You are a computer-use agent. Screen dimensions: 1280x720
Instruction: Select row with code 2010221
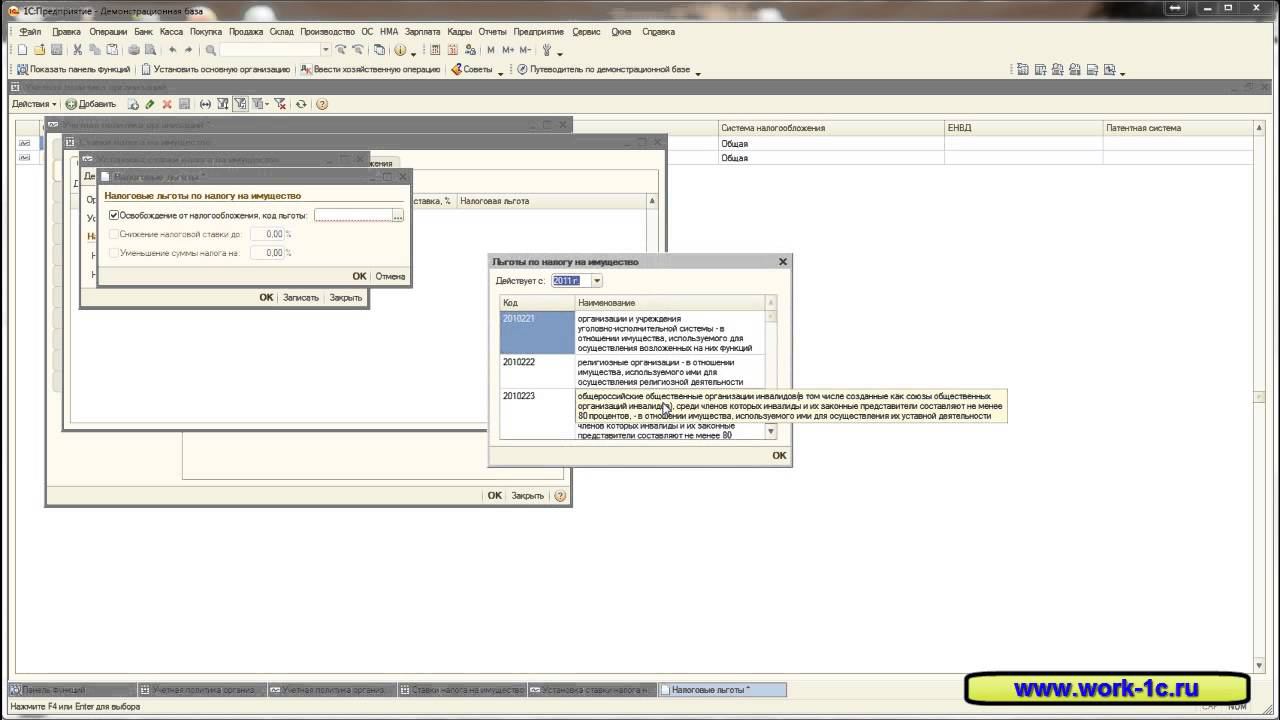point(632,333)
